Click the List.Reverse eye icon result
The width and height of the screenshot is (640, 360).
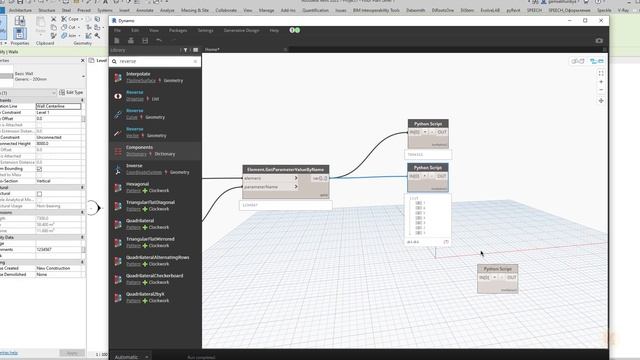pyautogui.click(x=118, y=96)
